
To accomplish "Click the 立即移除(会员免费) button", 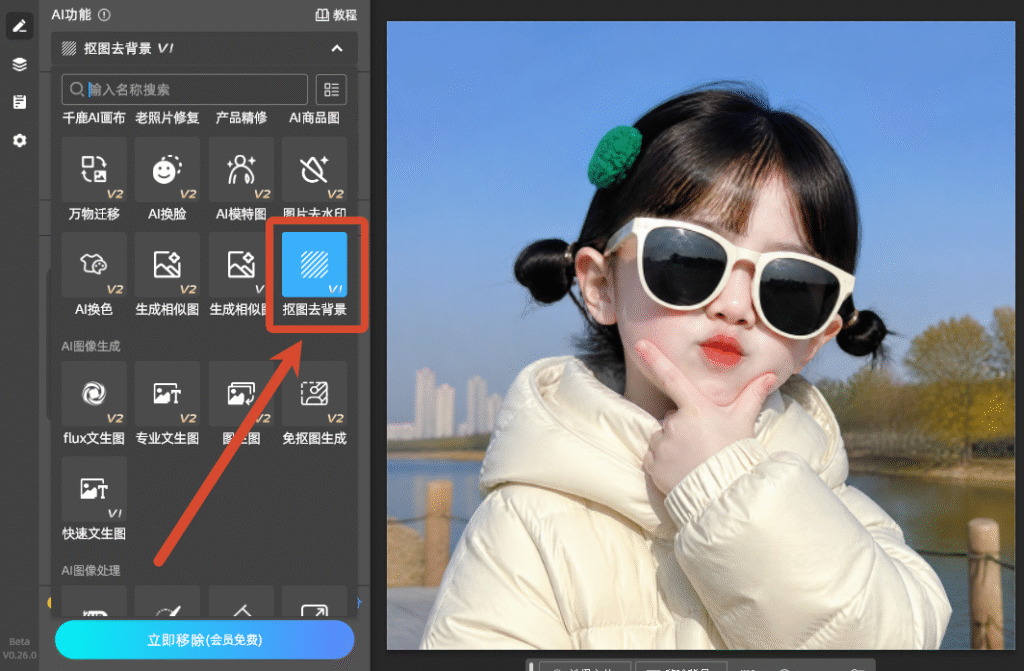I will point(204,640).
